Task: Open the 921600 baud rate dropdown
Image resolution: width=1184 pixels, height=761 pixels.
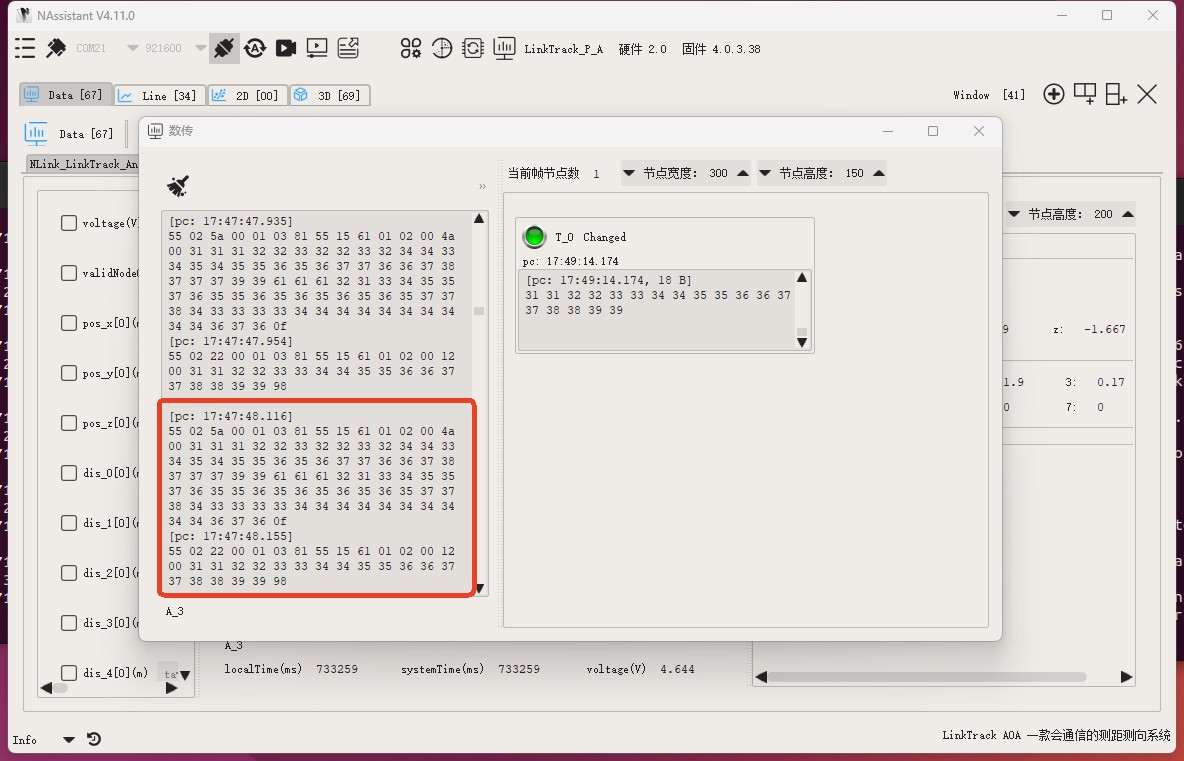Action: (x=201, y=48)
